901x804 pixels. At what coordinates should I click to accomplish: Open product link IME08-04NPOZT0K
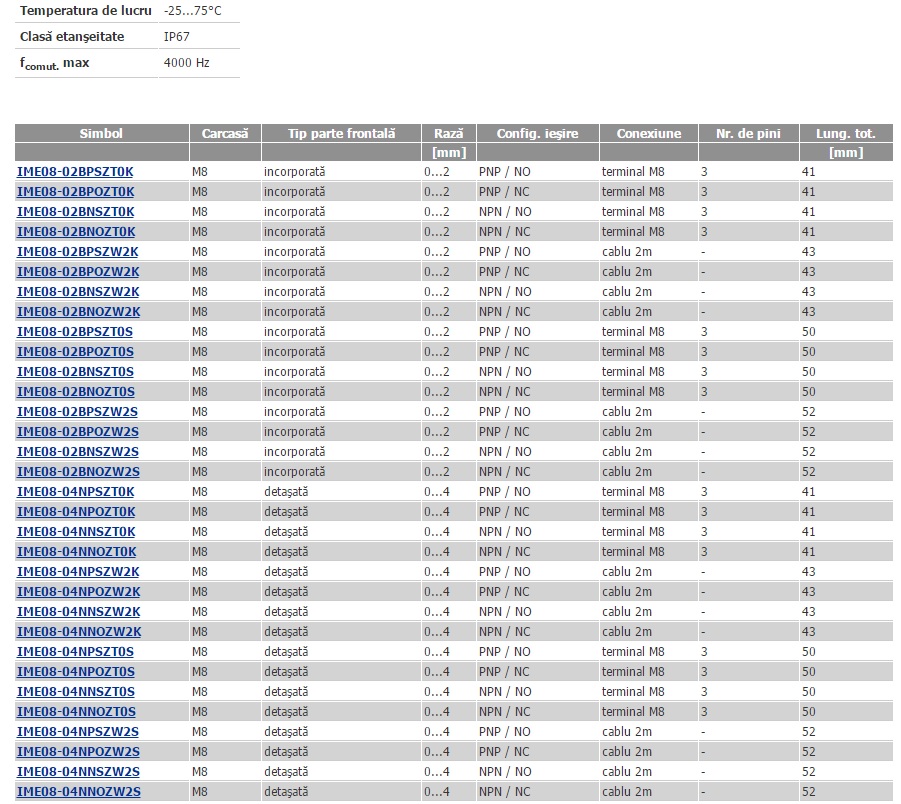[76, 512]
